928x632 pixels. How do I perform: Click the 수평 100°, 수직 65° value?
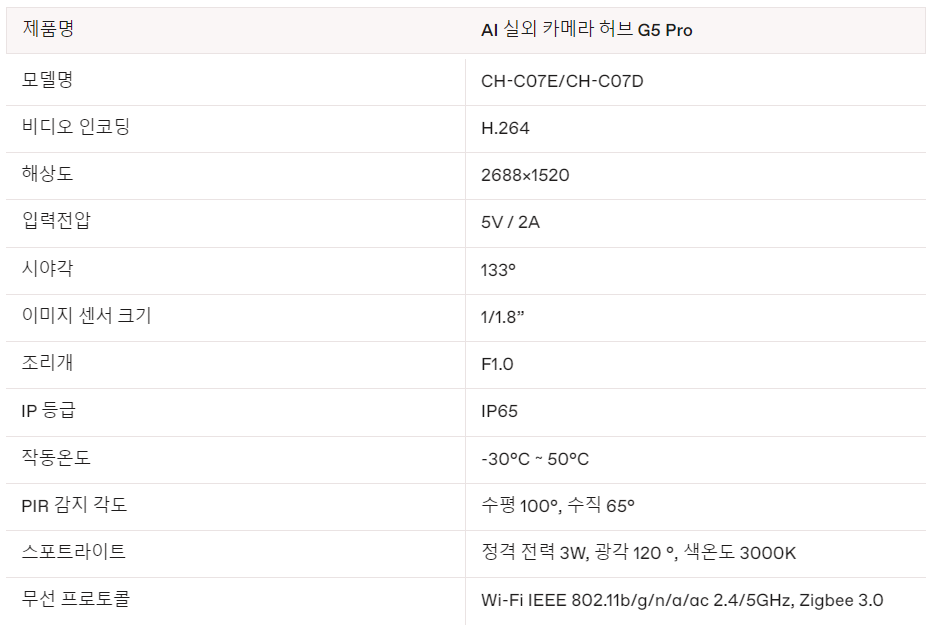point(558,506)
